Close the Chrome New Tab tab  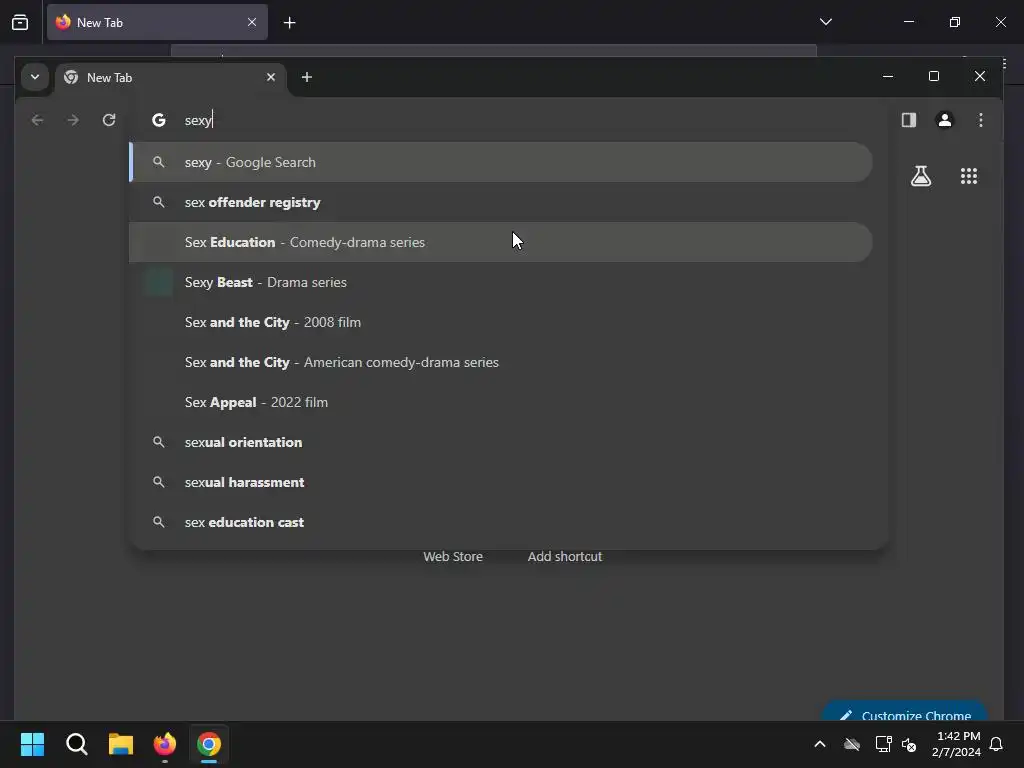(x=271, y=77)
